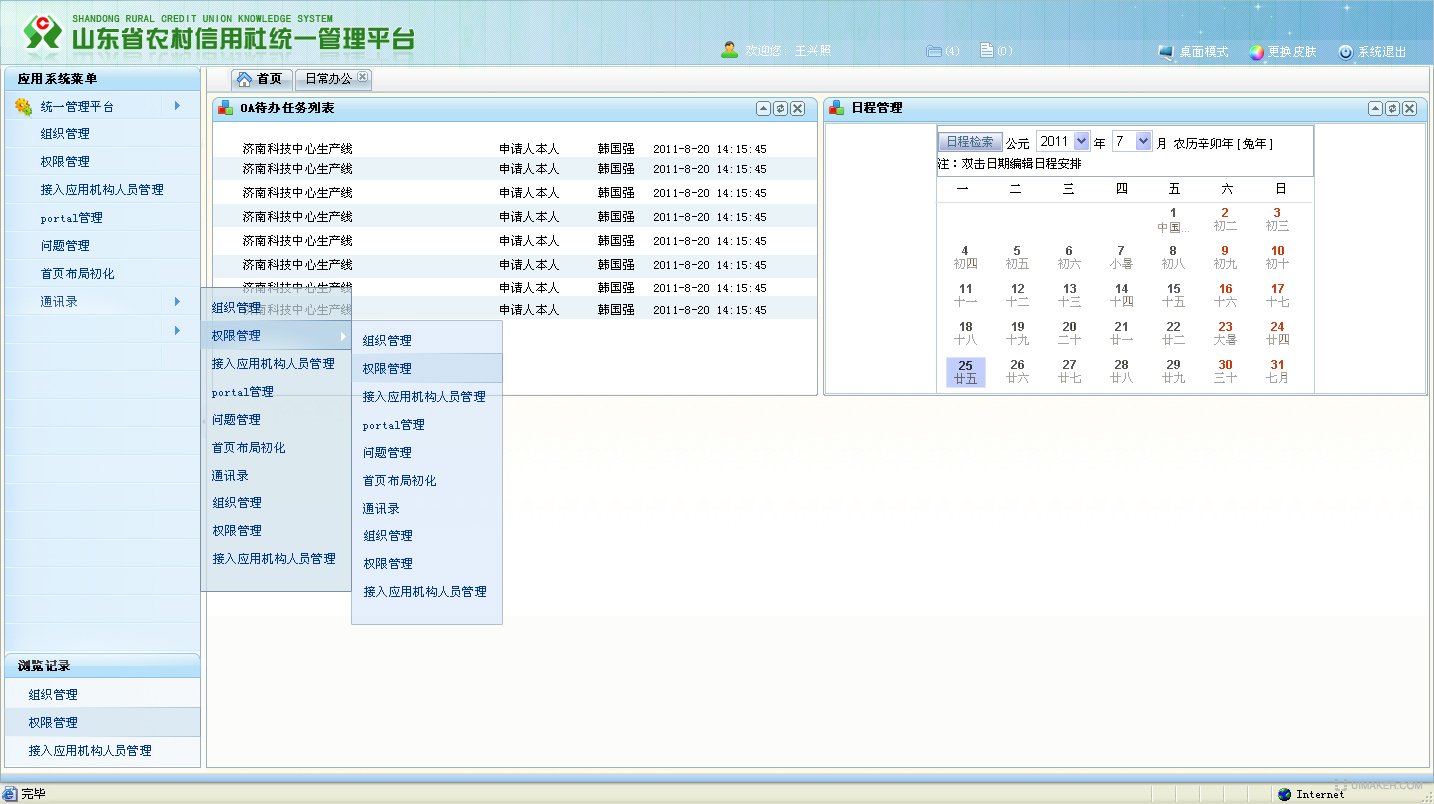Select highlighted 权限管理 in the rightmost submenu

pos(427,368)
